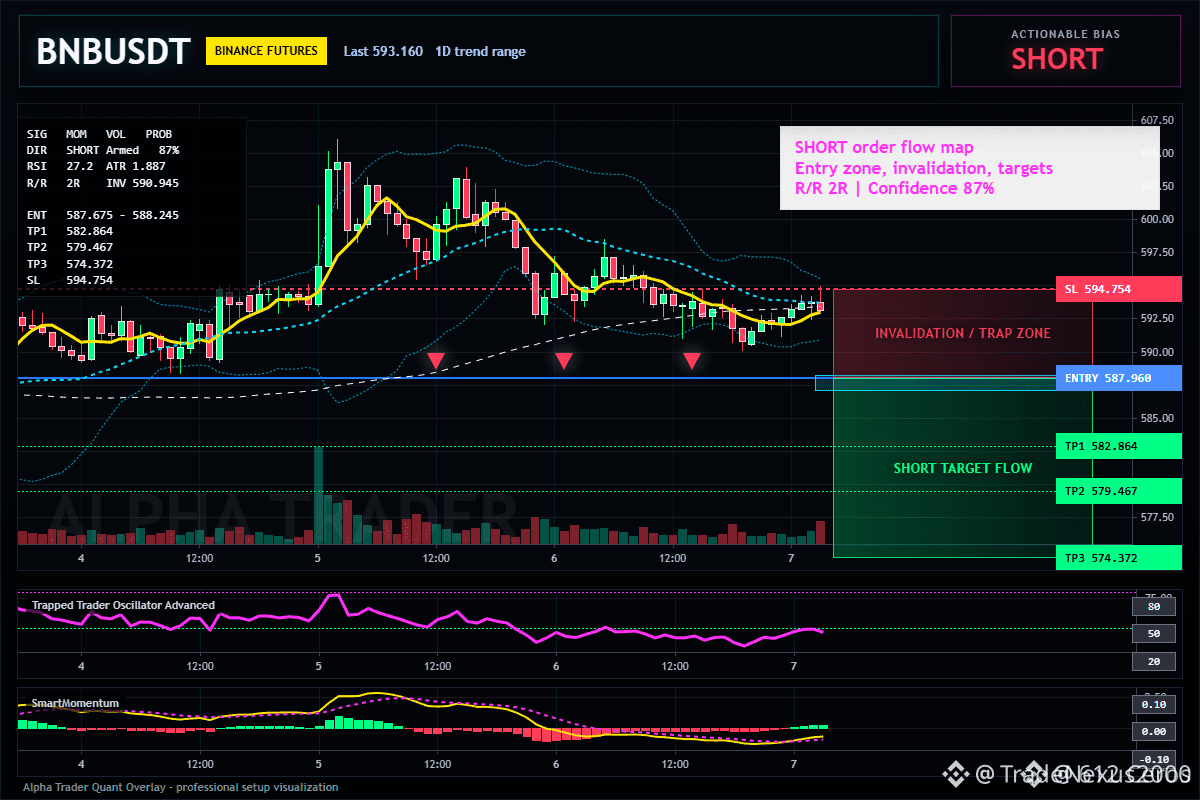Click the red triangle marker above day 5's 12:00
Image resolution: width=1200 pixels, height=800 pixels.
436,360
